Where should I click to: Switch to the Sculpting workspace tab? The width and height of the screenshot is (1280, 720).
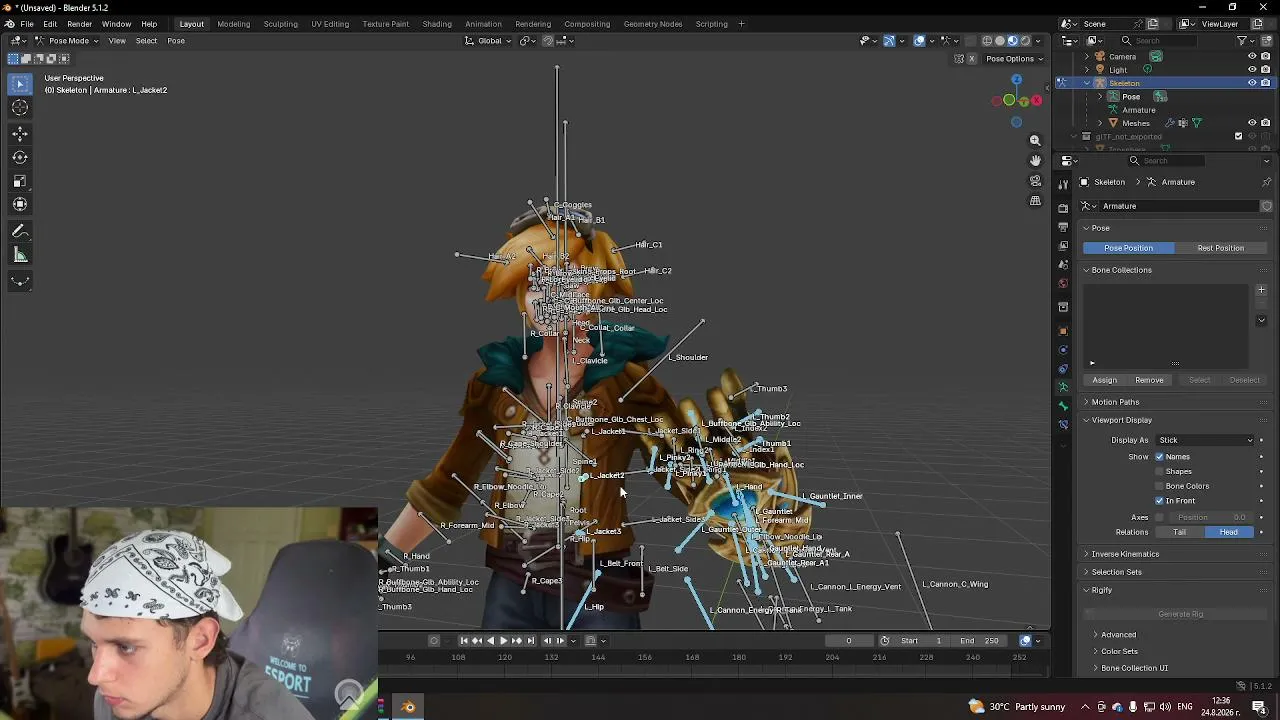(x=280, y=24)
